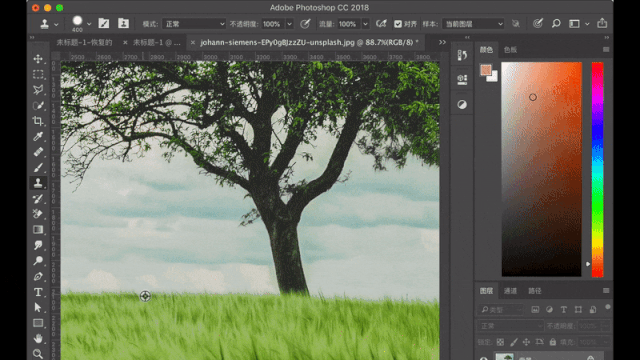The image size is (640, 360).
Task: Toggle ignore adjustment layers when cloning
Action: 516,24
